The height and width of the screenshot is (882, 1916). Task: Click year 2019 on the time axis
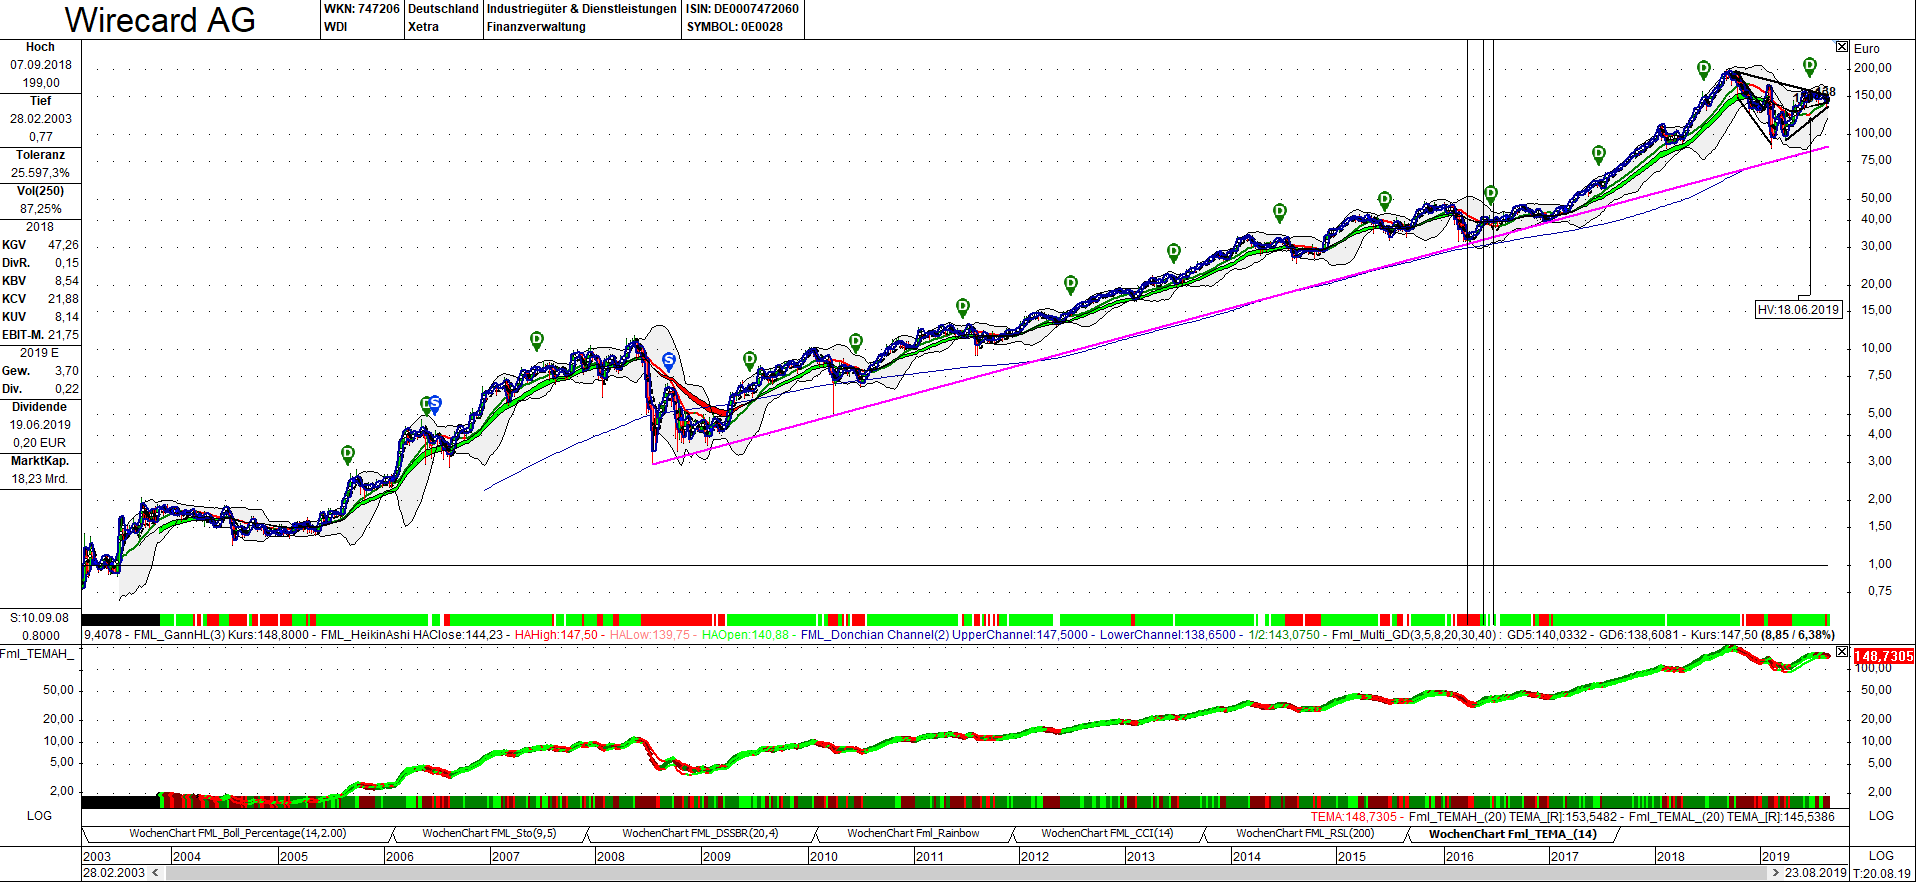point(1776,856)
